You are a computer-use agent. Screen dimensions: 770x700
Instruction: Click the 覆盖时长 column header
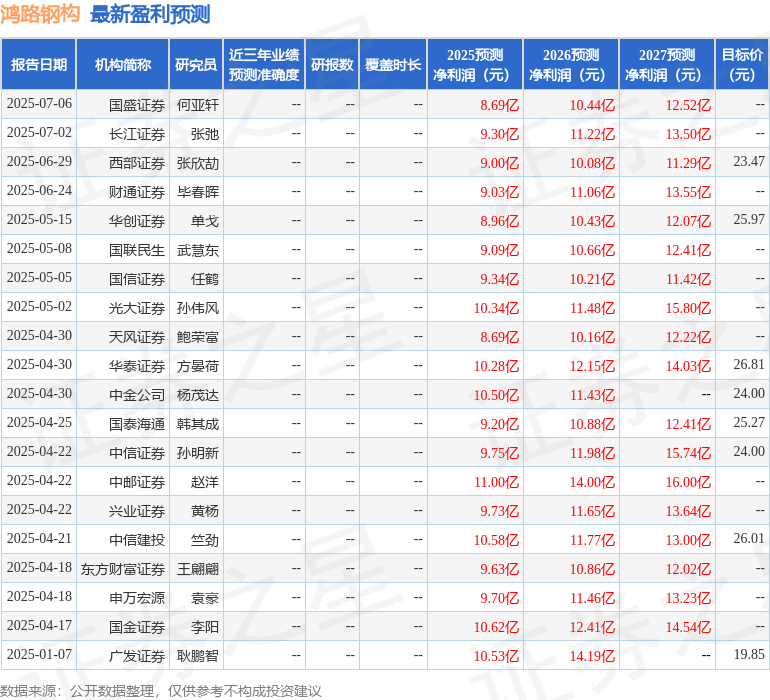pos(393,65)
